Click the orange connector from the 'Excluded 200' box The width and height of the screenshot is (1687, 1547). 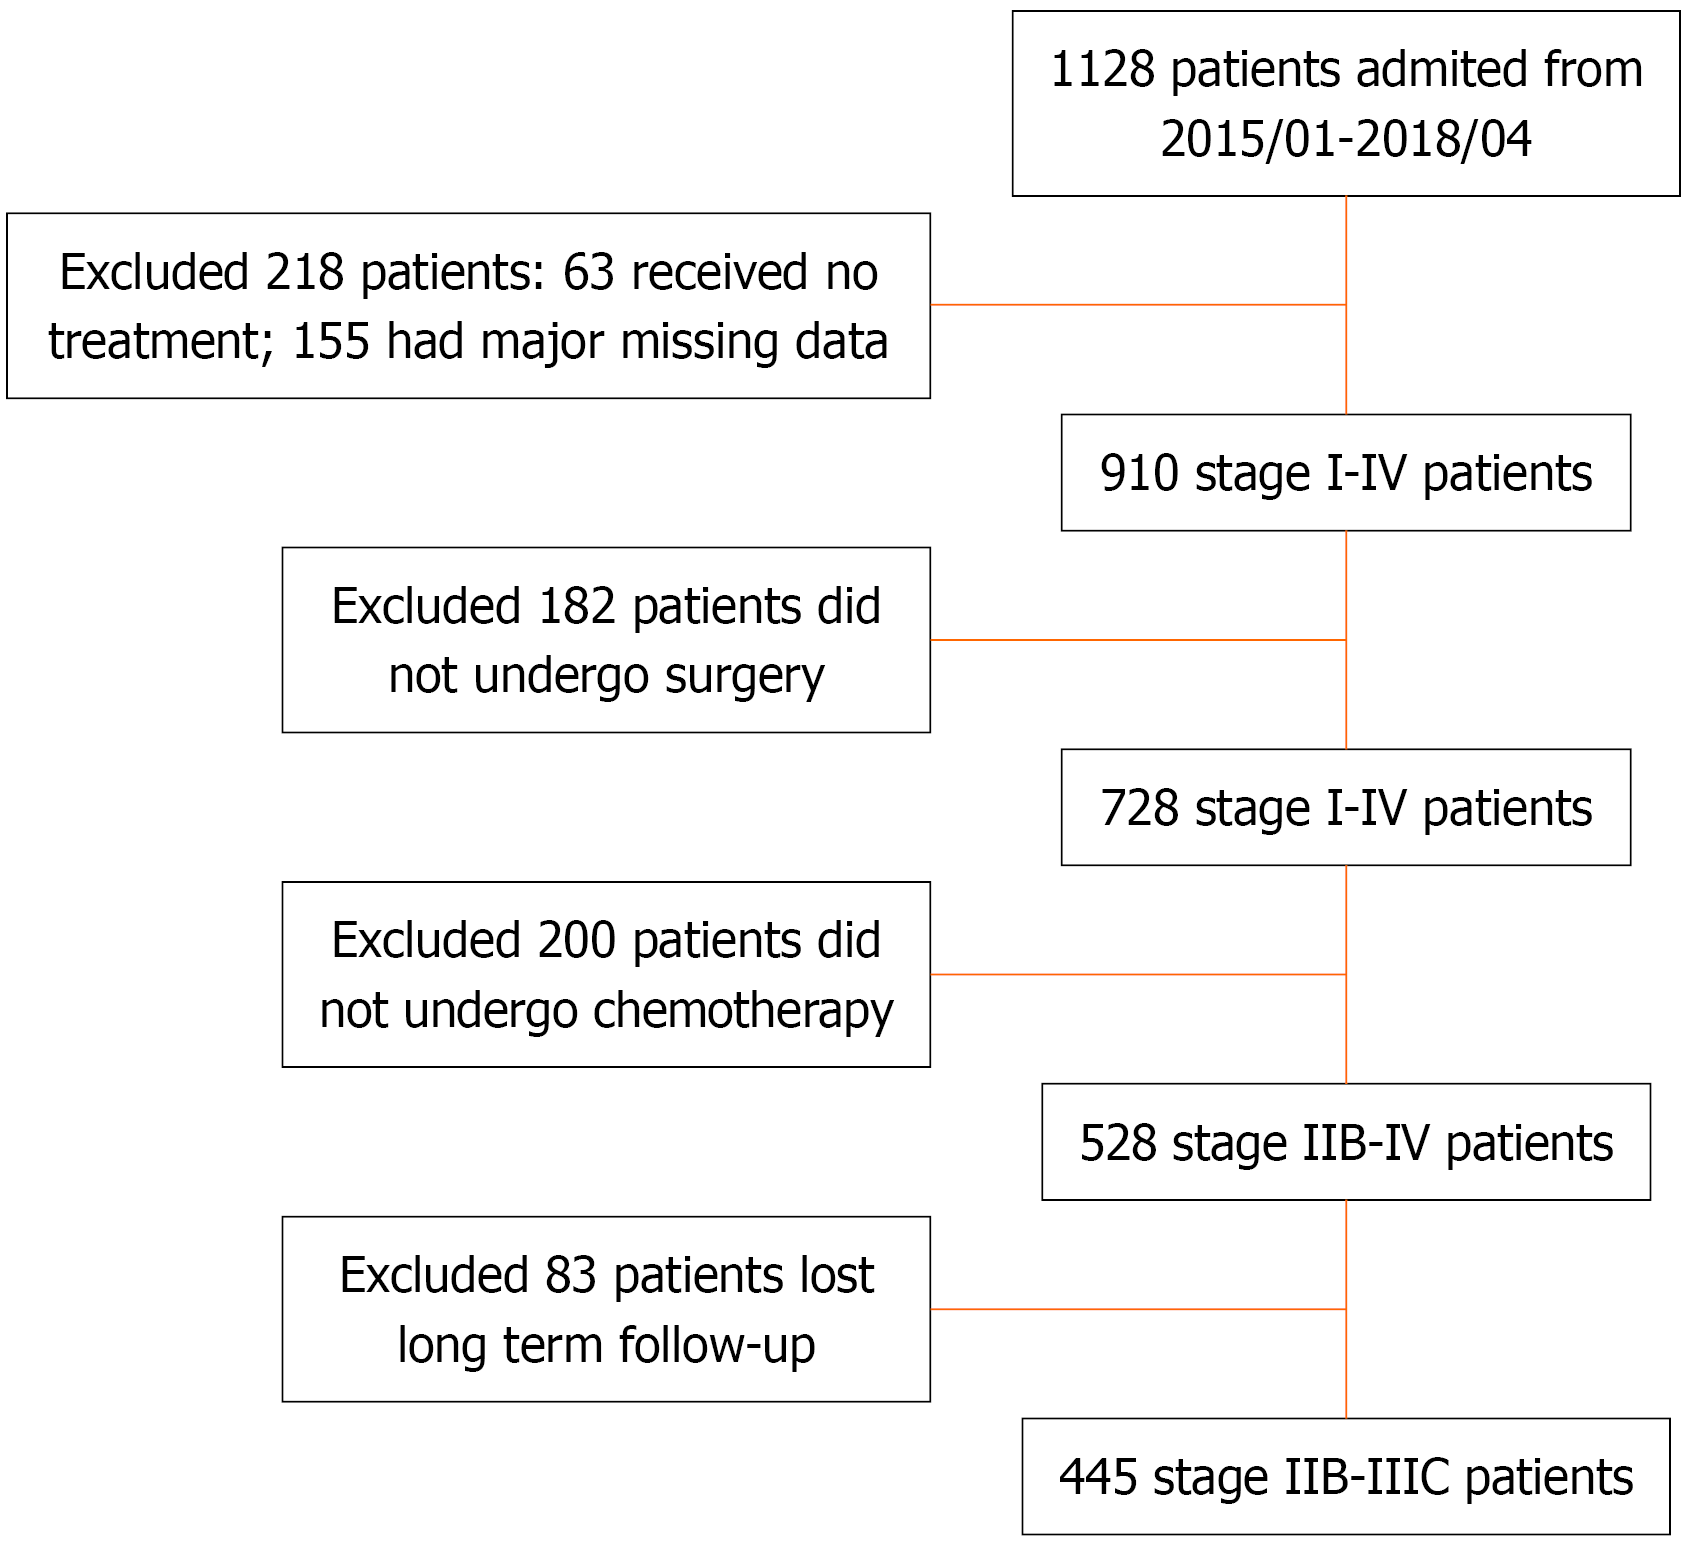coord(1138,974)
